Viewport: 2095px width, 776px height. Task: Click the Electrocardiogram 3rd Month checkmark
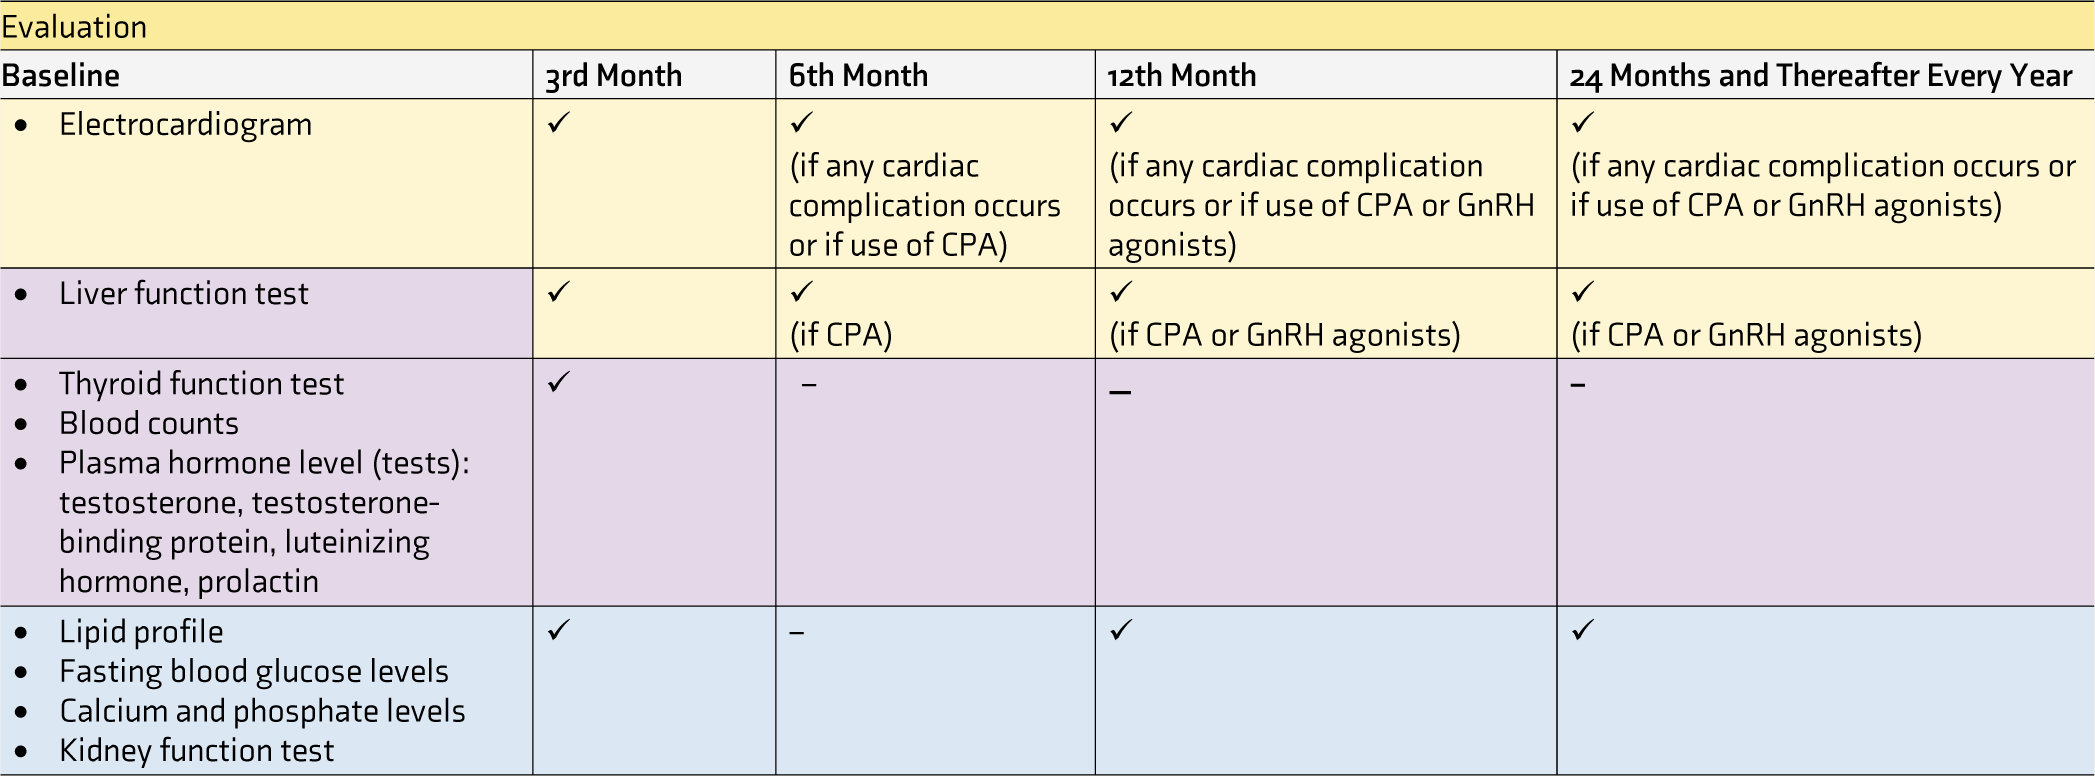[x=559, y=122]
